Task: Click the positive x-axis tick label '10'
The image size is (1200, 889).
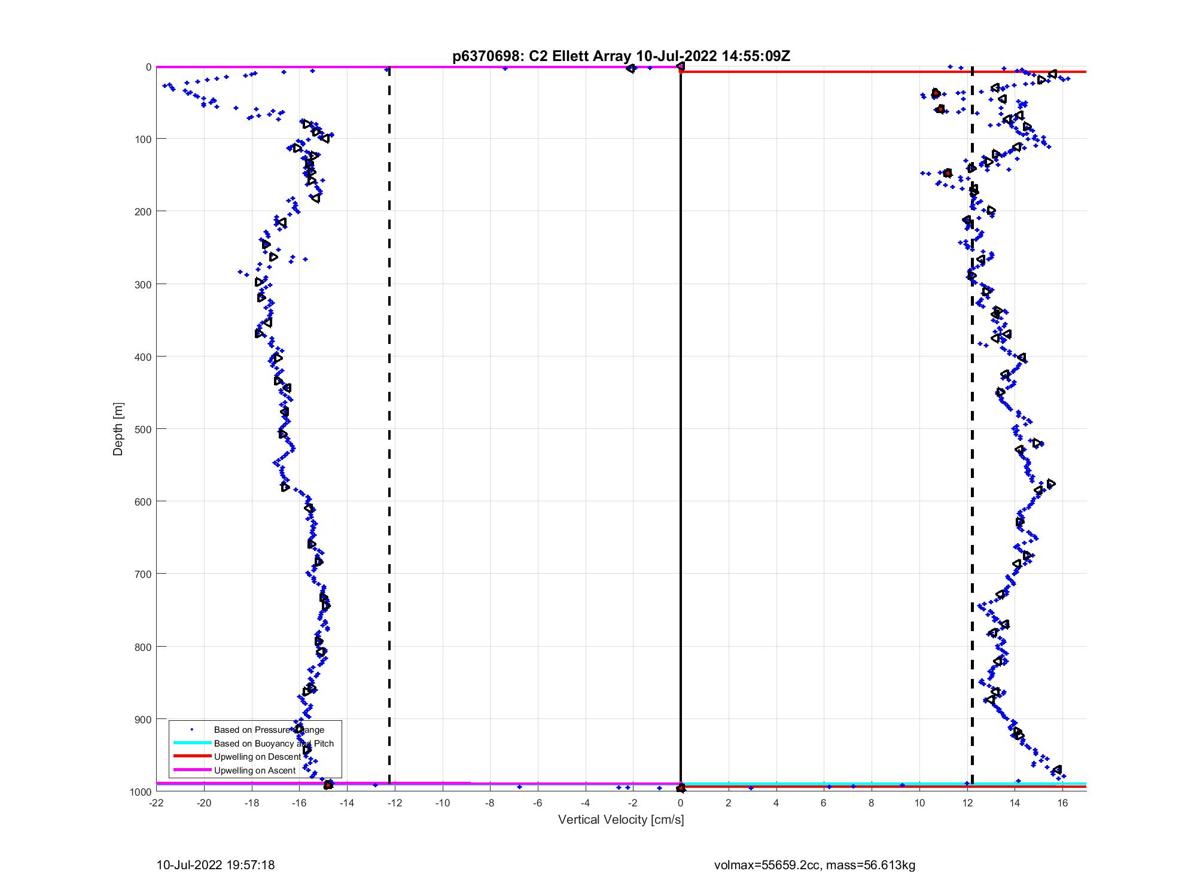Action: [x=919, y=802]
